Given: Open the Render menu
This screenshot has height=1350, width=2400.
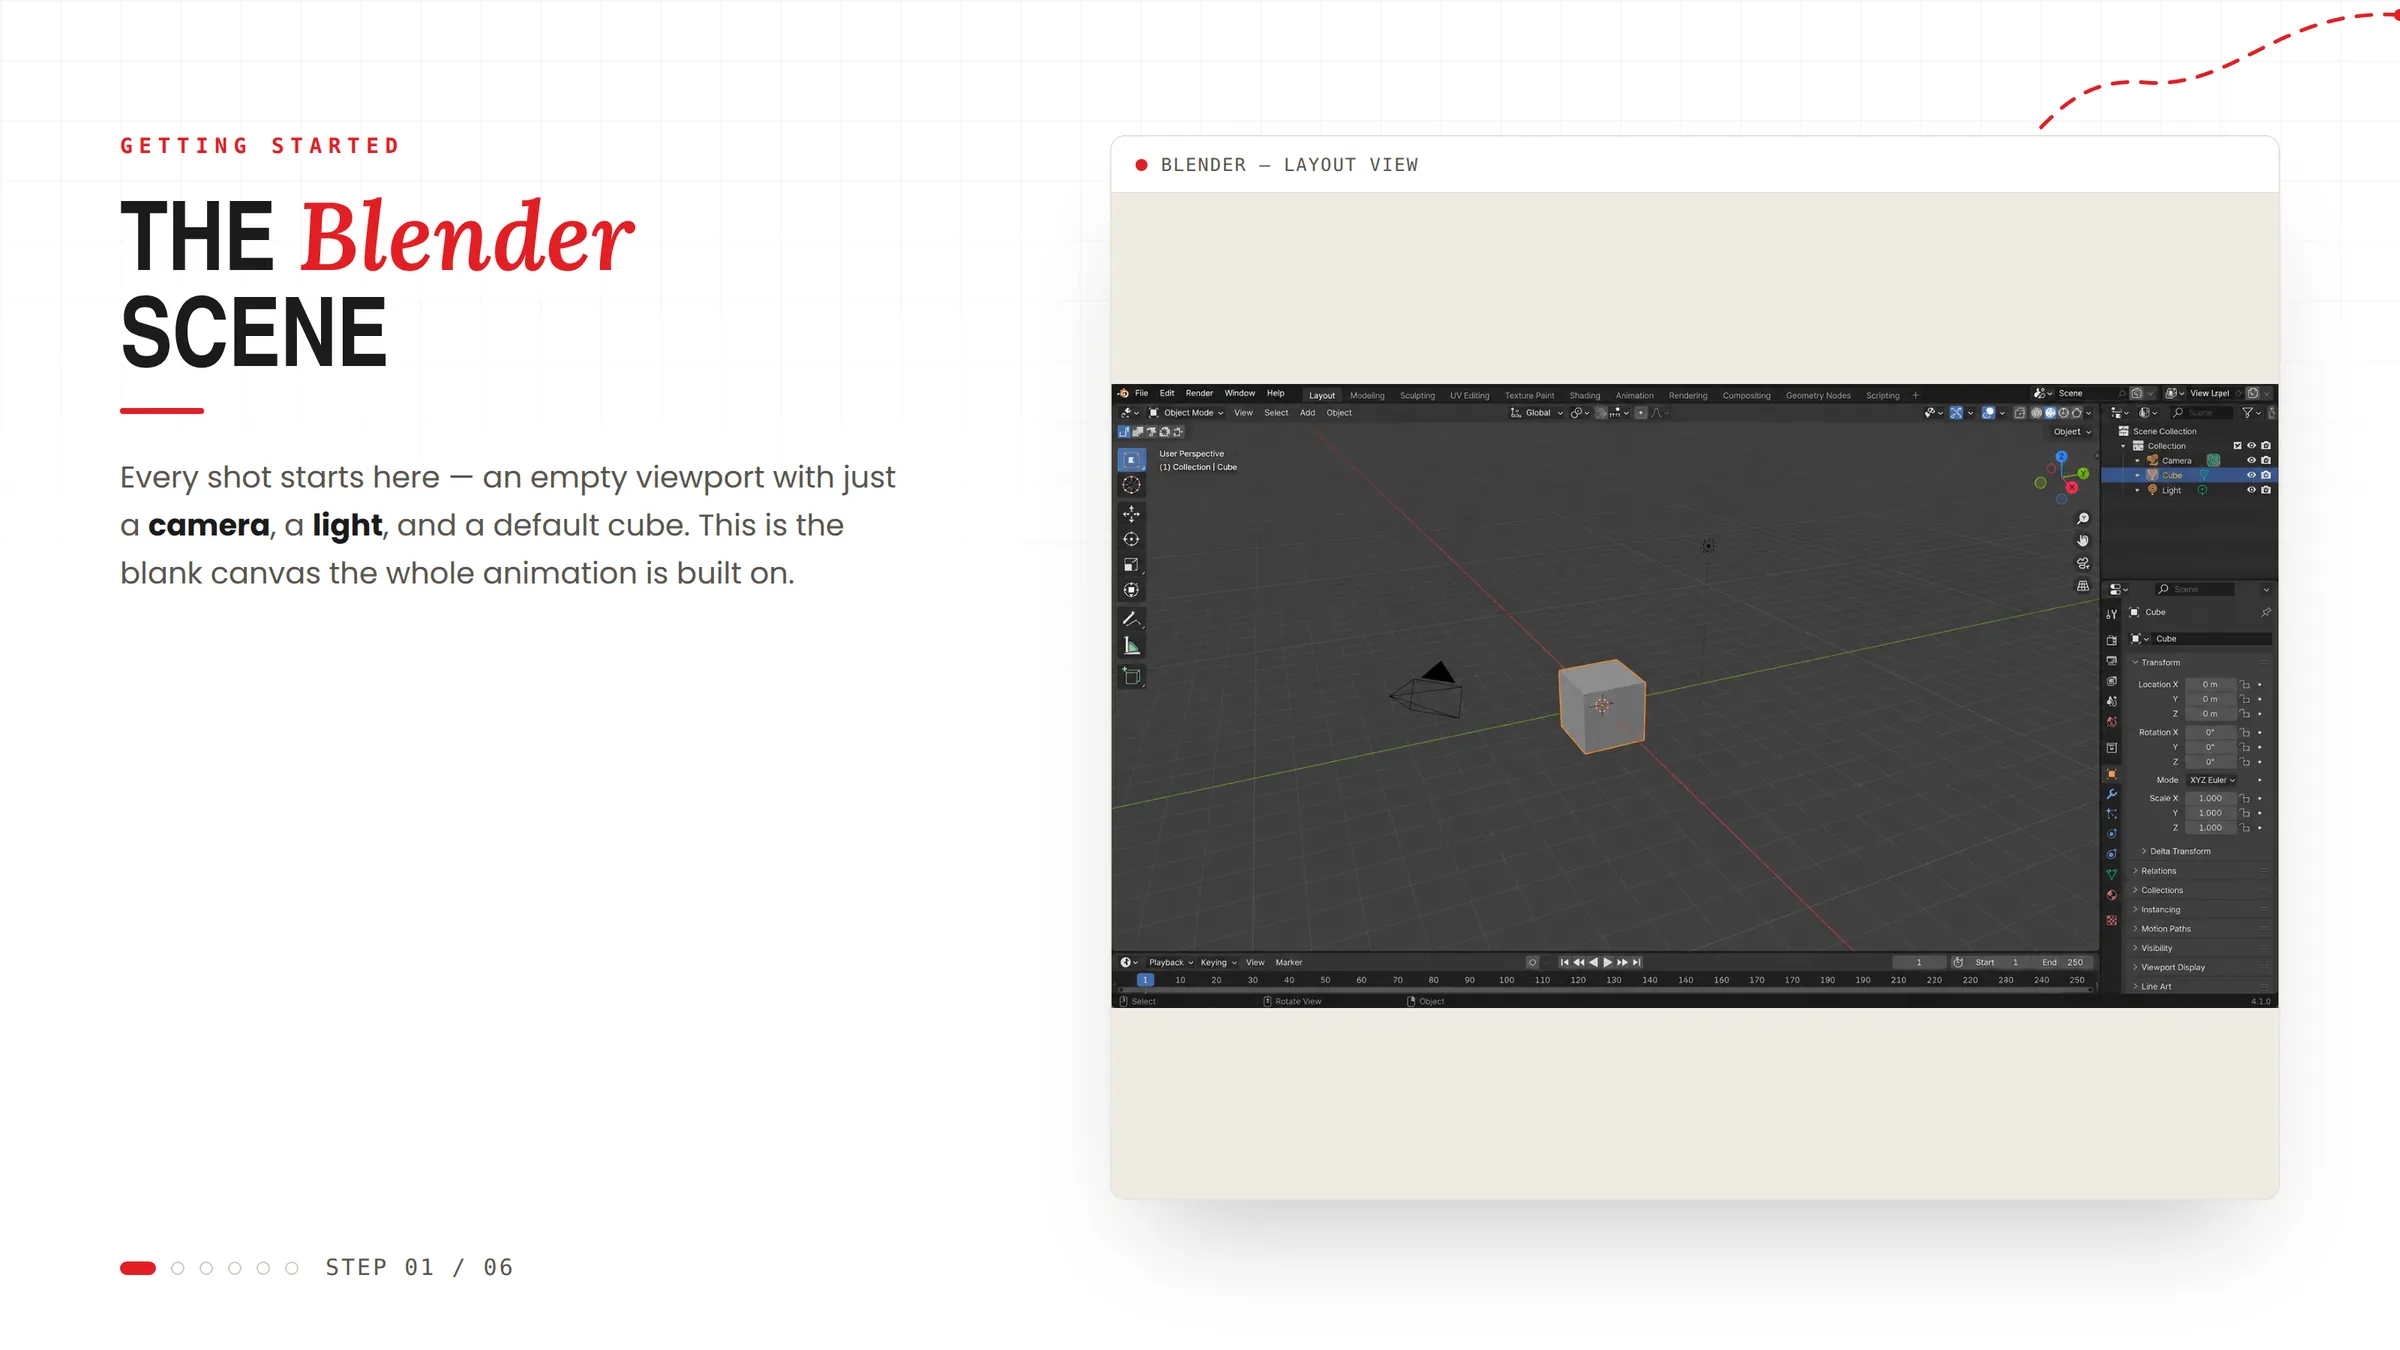Looking at the screenshot, I should coord(1199,393).
